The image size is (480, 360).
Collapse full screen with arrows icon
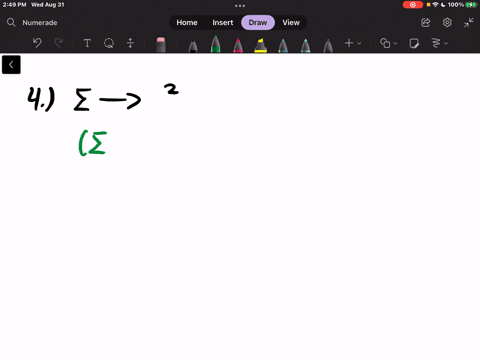point(468,23)
